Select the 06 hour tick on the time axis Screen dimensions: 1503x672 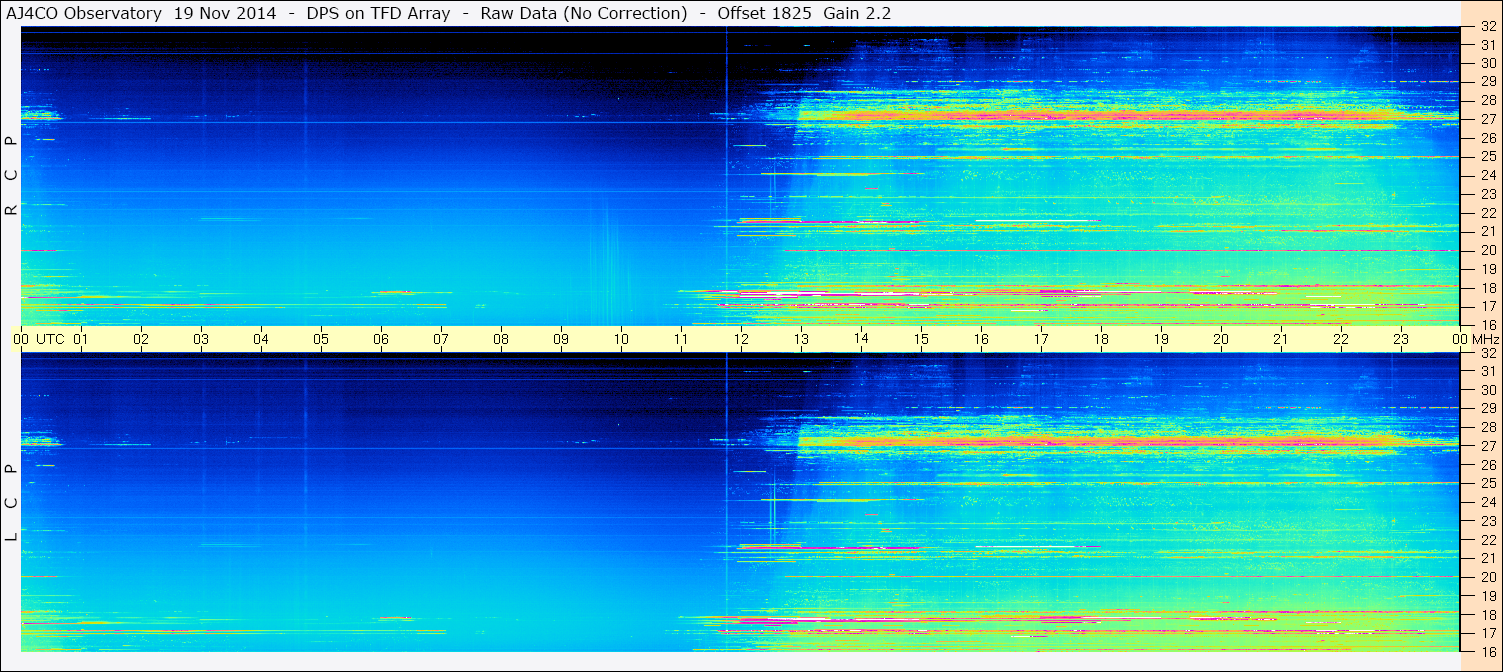(x=381, y=339)
